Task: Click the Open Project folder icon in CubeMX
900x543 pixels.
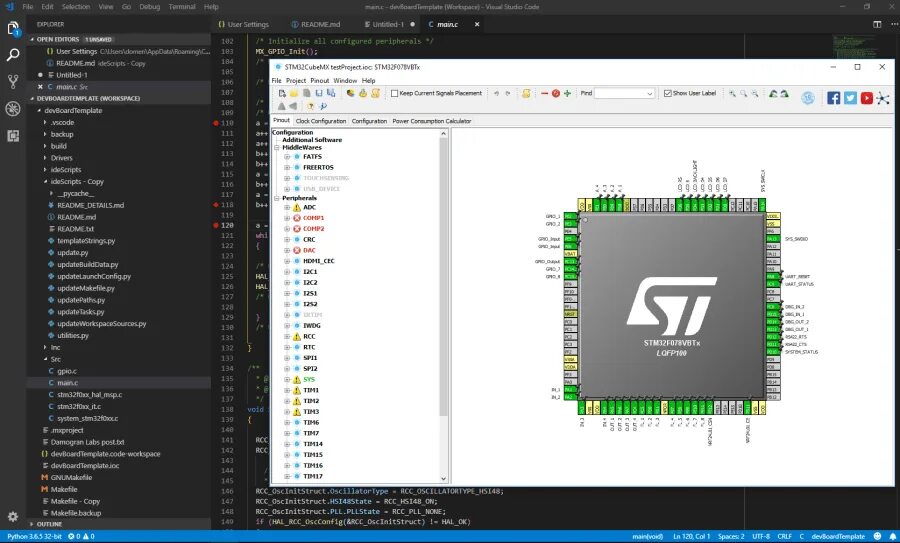Action: (294, 93)
